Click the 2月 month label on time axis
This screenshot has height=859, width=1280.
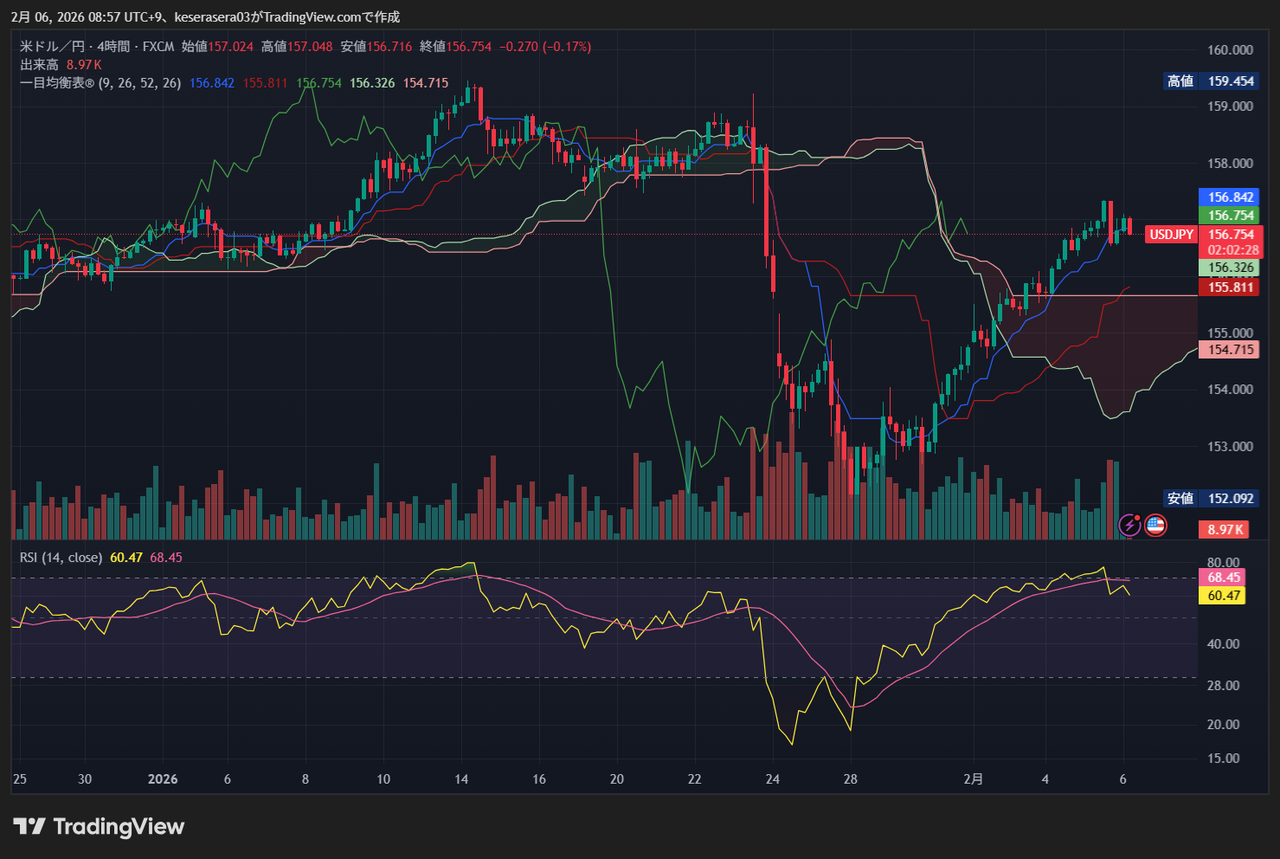pyautogui.click(x=974, y=779)
